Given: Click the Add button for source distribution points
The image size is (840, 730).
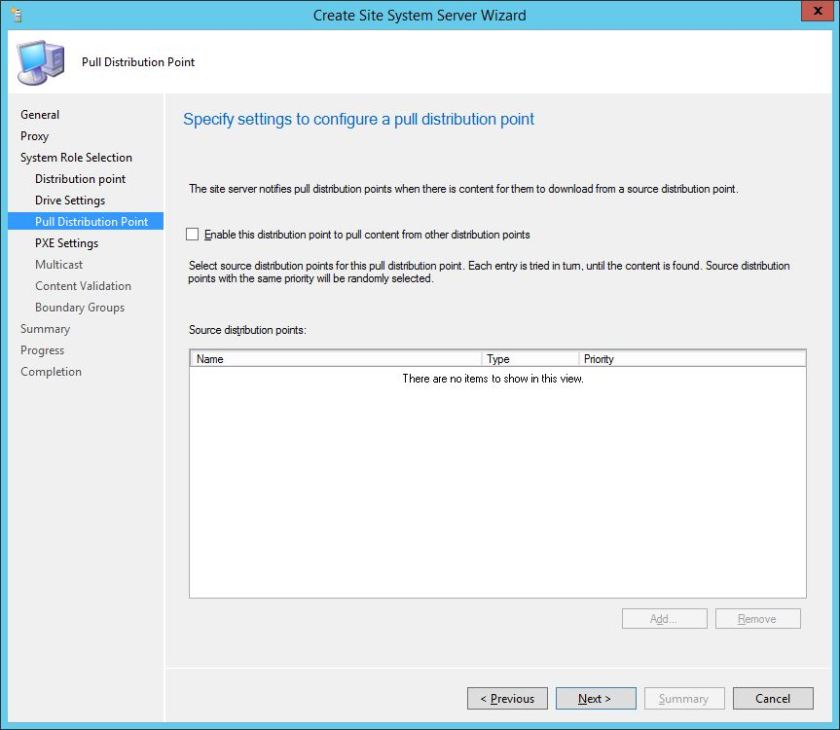Looking at the screenshot, I should tap(664, 618).
